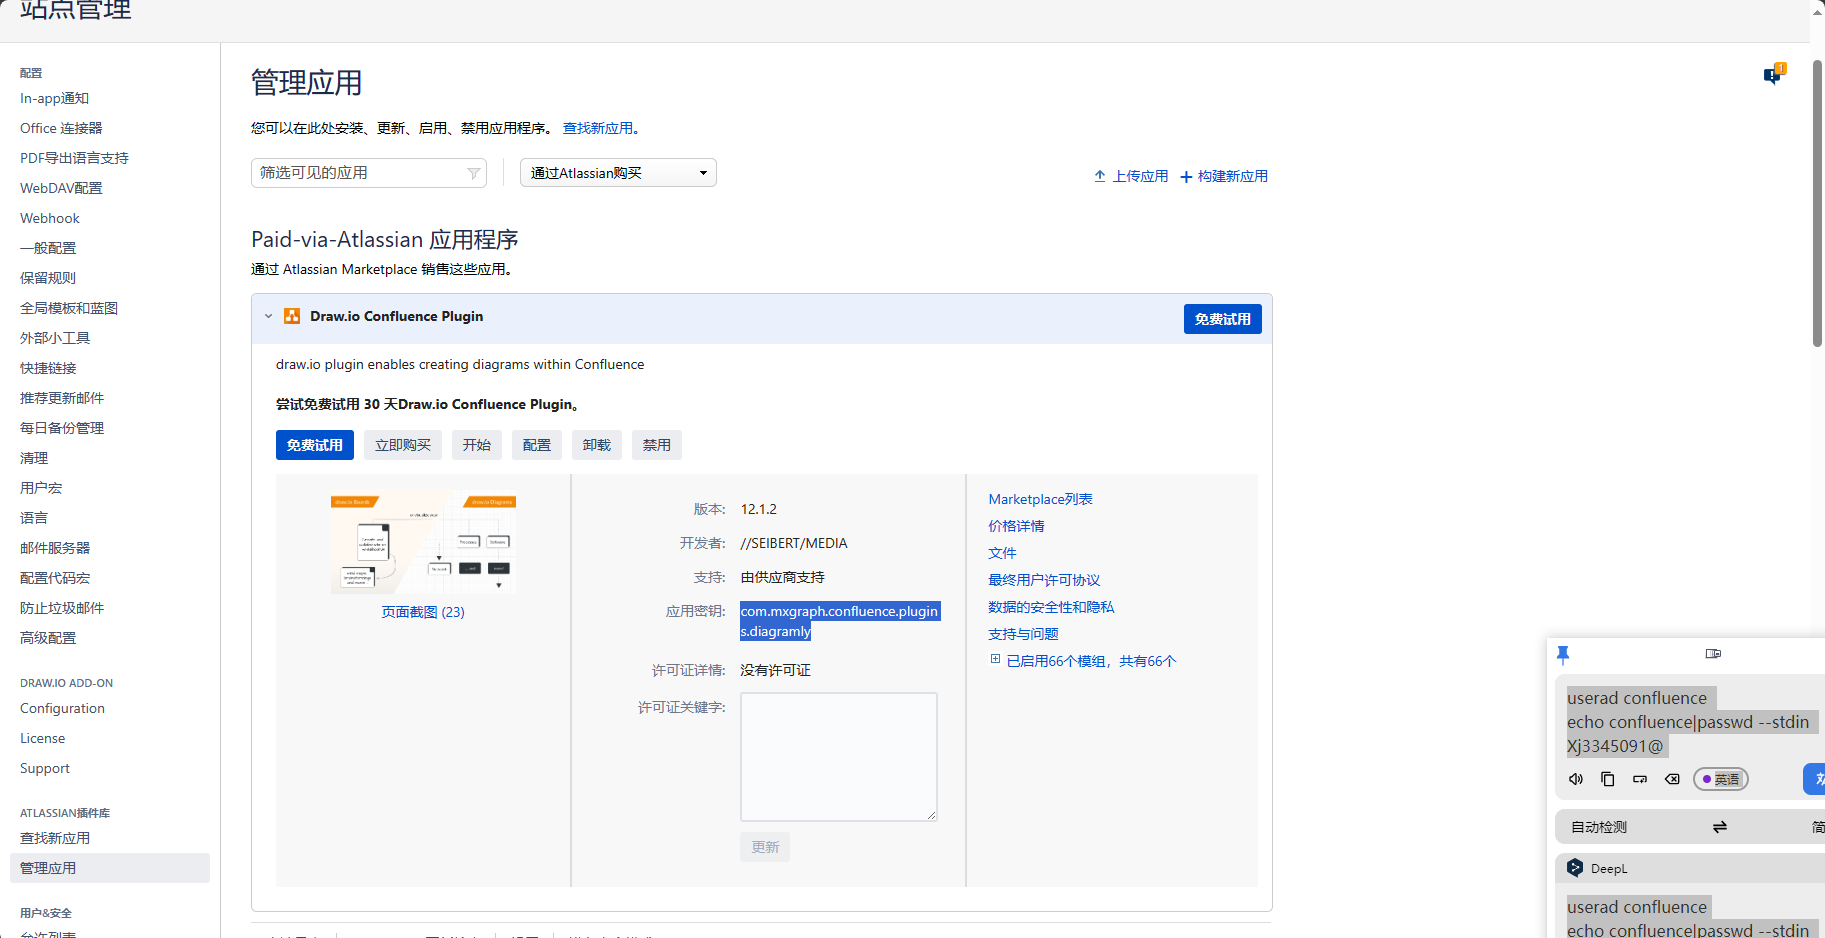This screenshot has width=1825, height=938.
Task: Click the 免费试用 button below plugin description
Action: click(x=314, y=445)
